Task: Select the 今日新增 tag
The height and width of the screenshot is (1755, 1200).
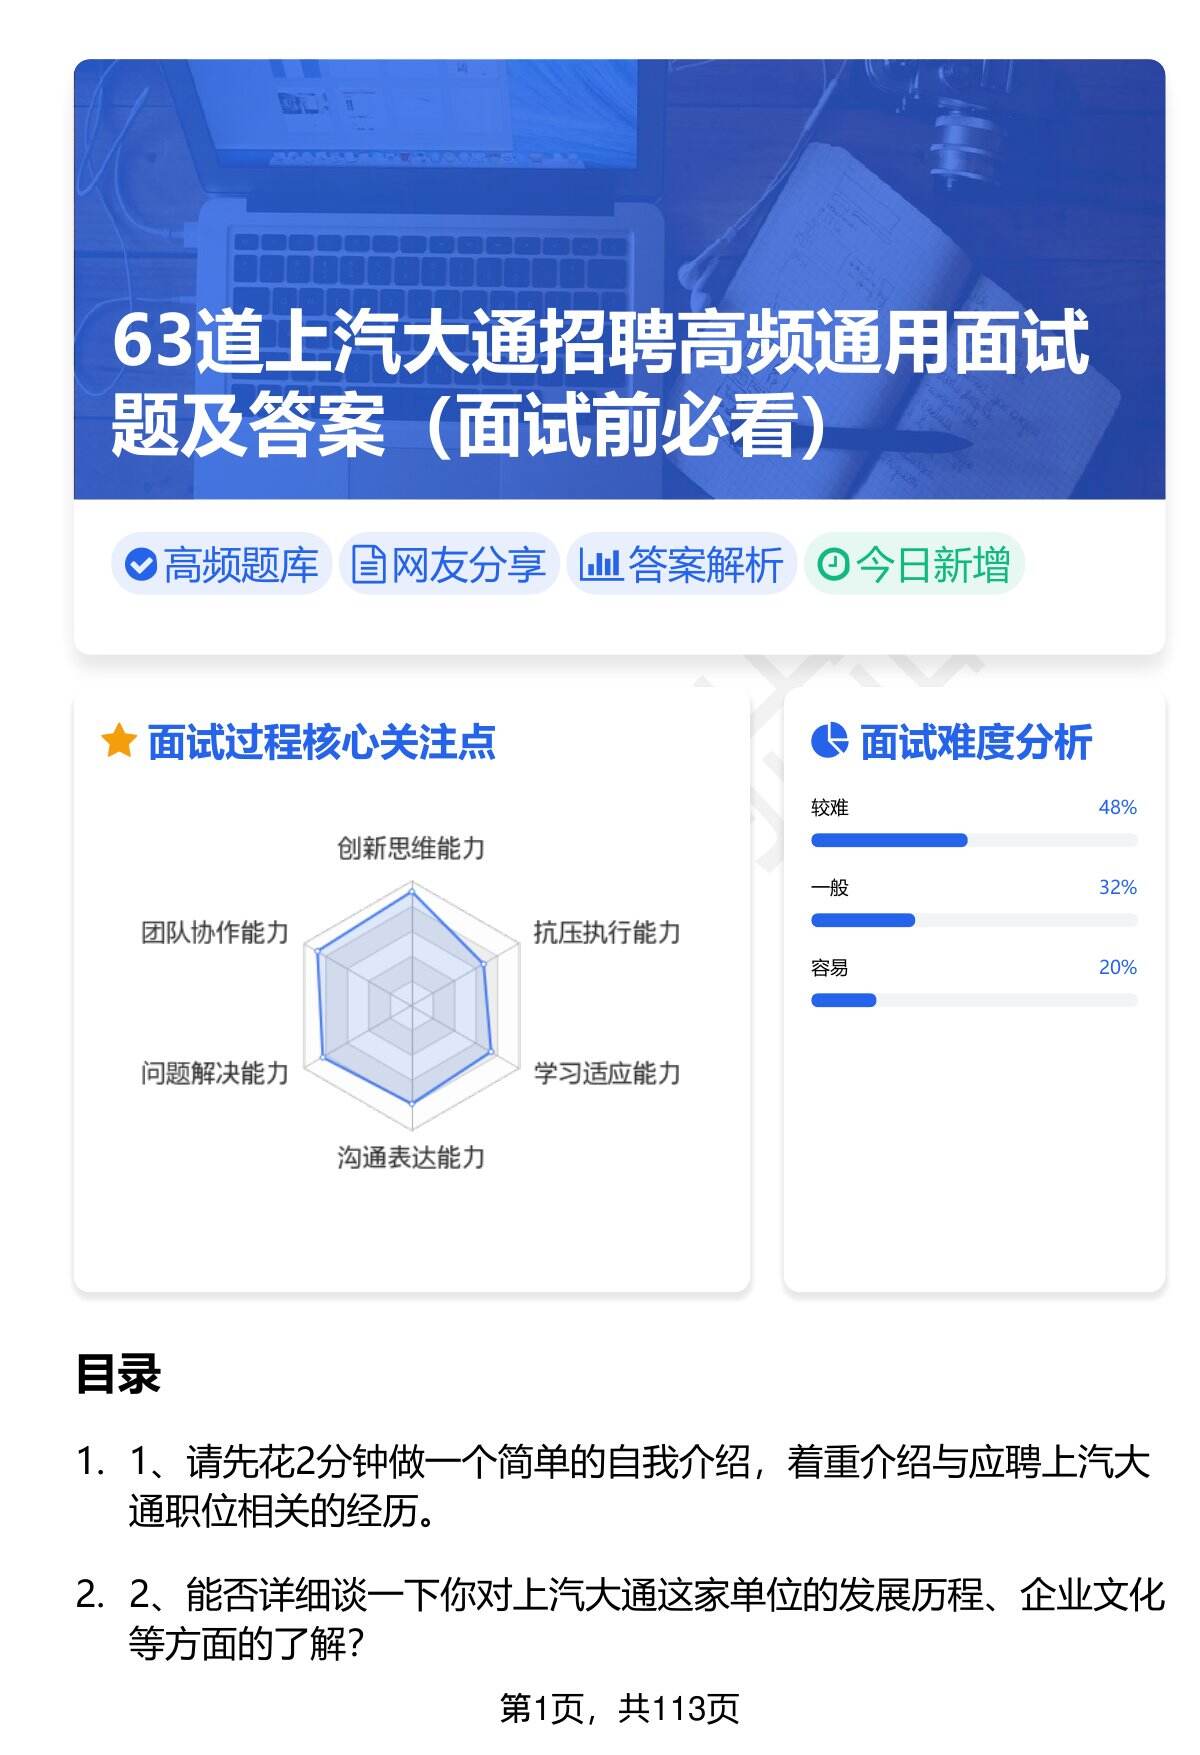Action: (x=914, y=565)
